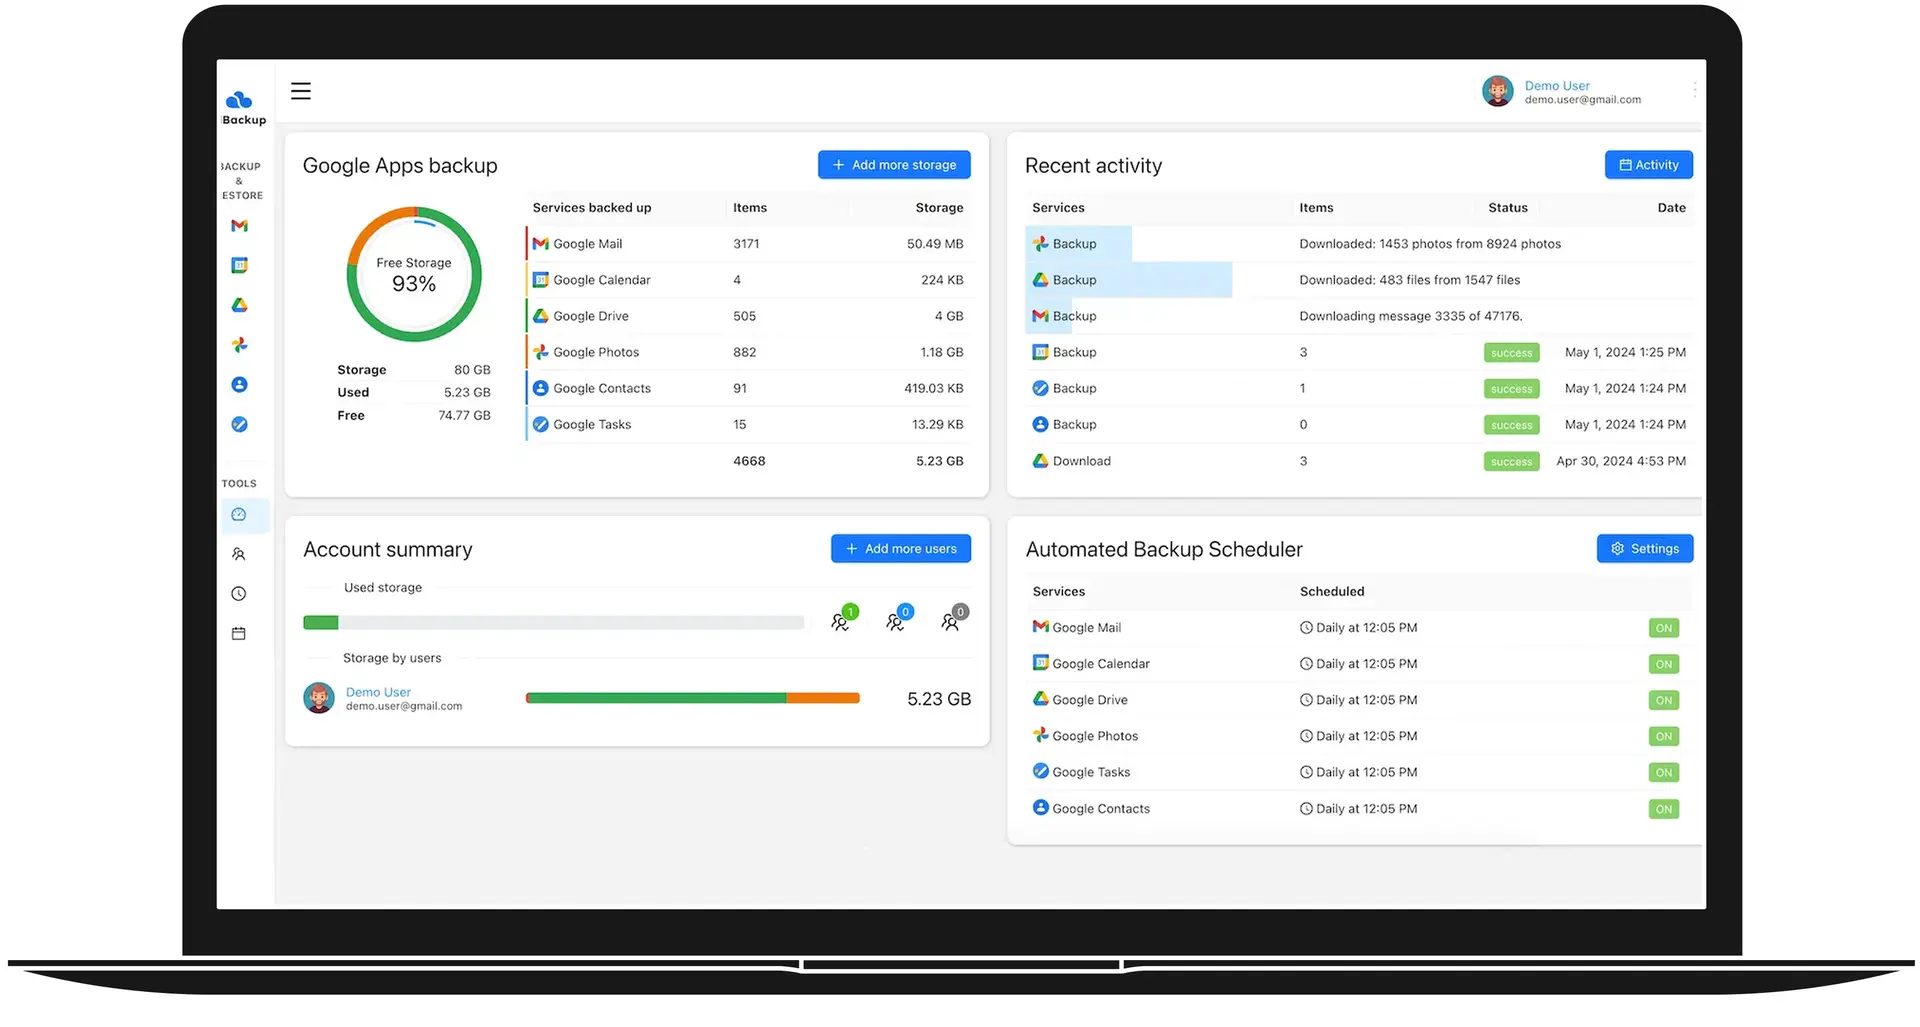Open Google Calendar backup in sidebar

(239, 265)
